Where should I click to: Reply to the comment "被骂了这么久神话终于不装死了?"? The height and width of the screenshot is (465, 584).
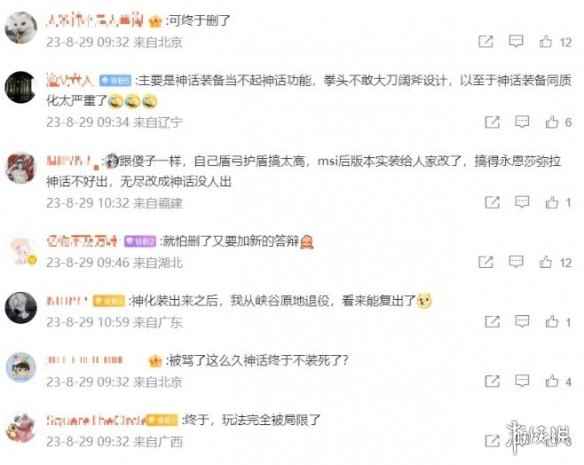point(522,381)
